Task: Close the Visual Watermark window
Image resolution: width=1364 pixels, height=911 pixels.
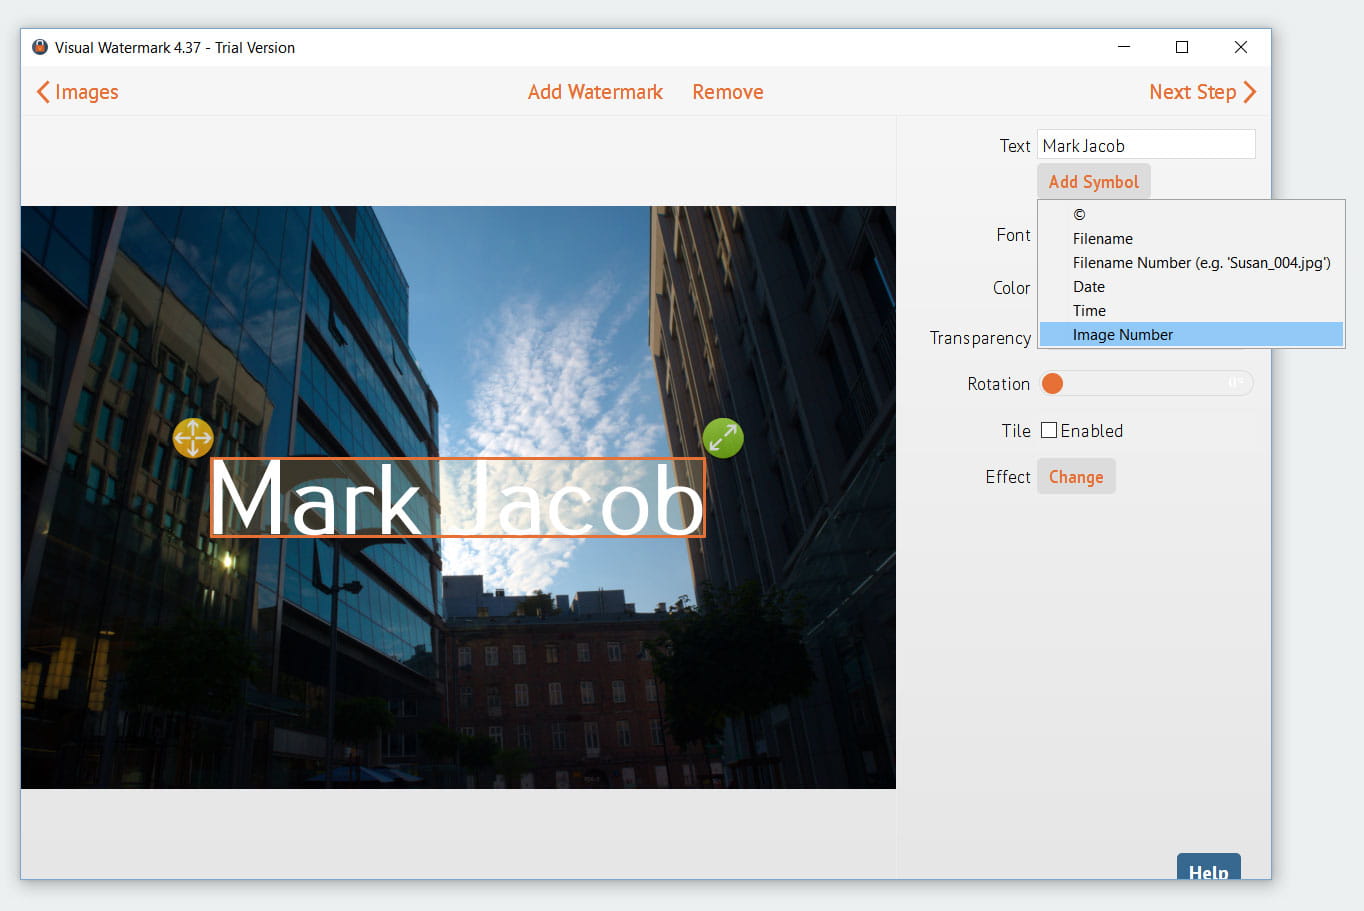Action: pos(1240,47)
